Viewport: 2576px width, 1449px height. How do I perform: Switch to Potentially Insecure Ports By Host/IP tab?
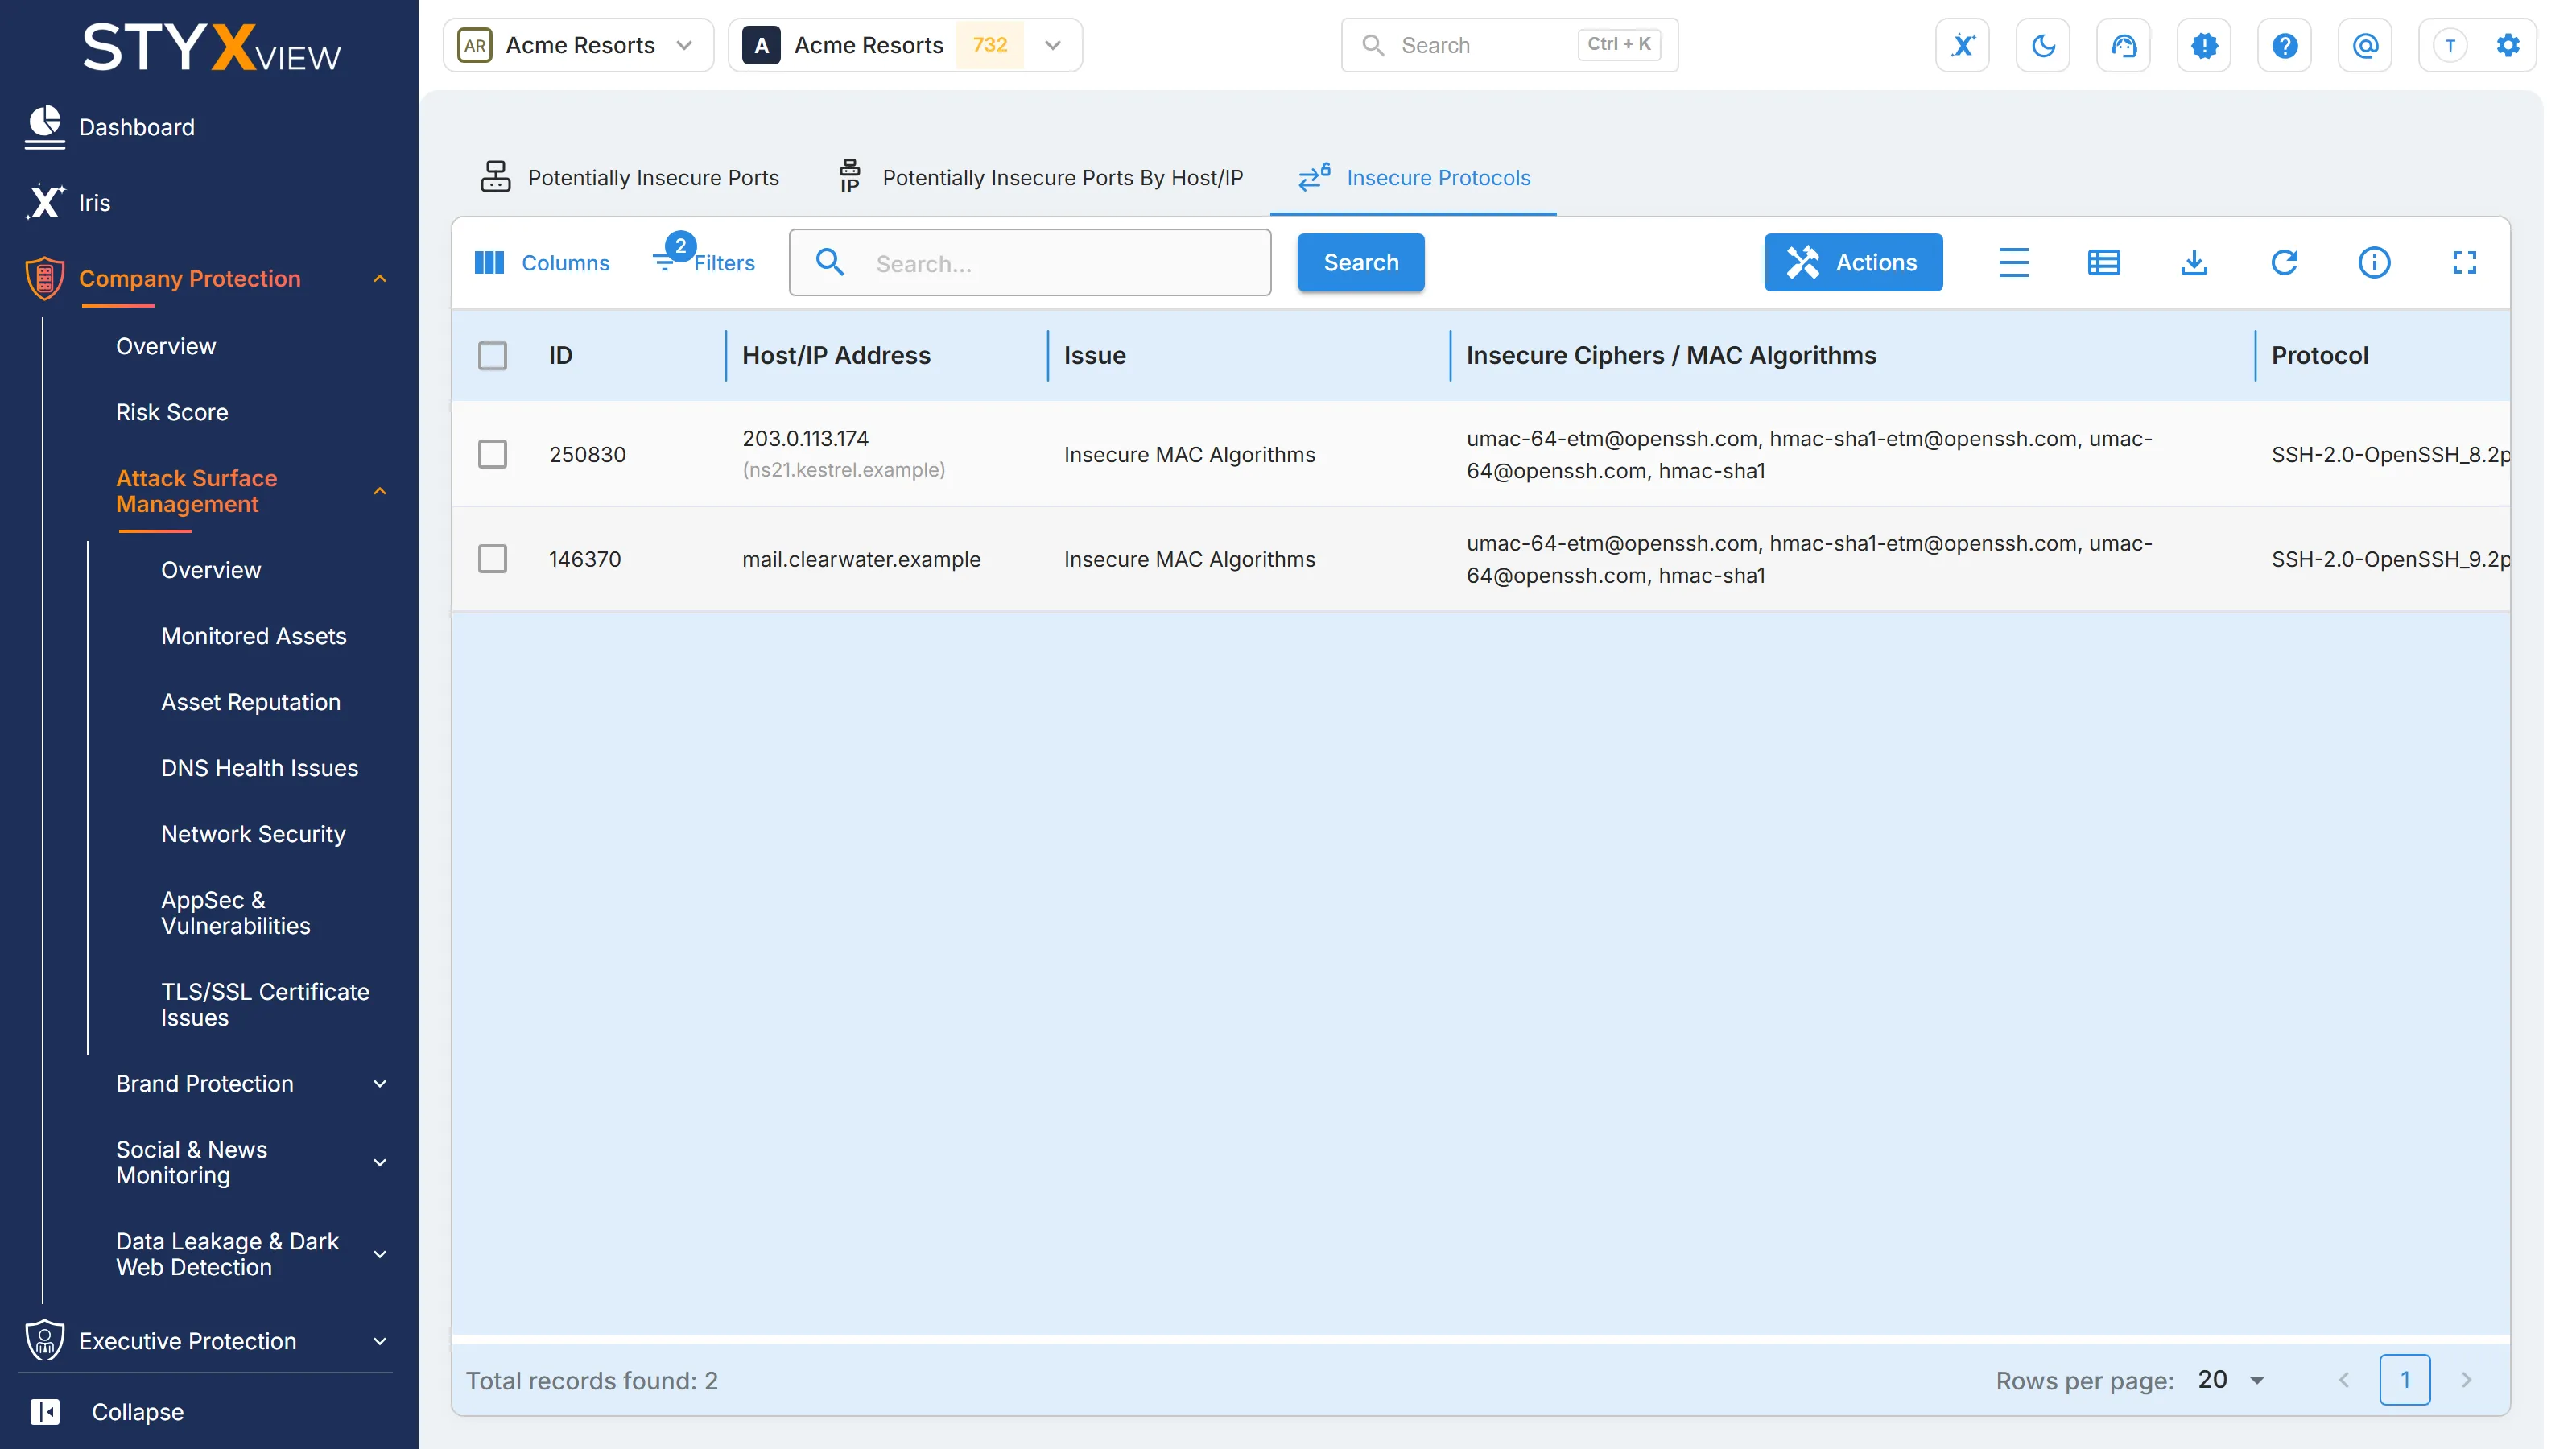pyautogui.click(x=1040, y=177)
